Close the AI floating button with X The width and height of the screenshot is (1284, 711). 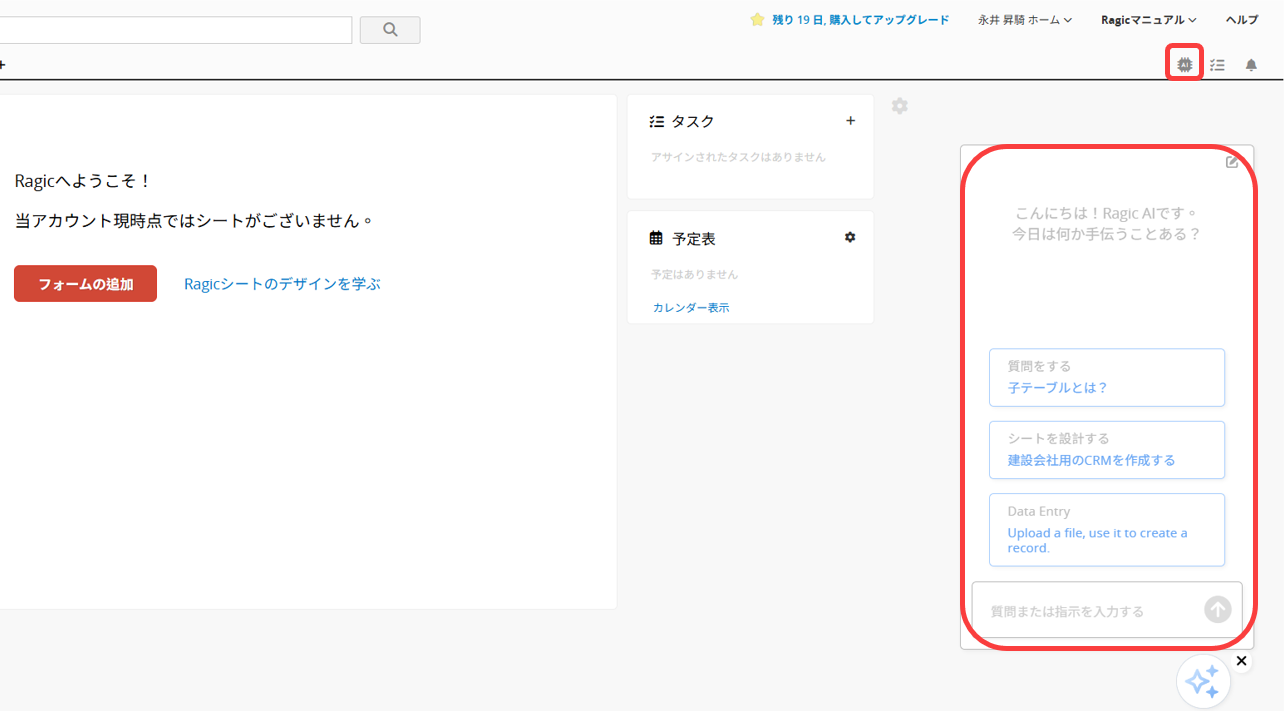pyautogui.click(x=1241, y=661)
